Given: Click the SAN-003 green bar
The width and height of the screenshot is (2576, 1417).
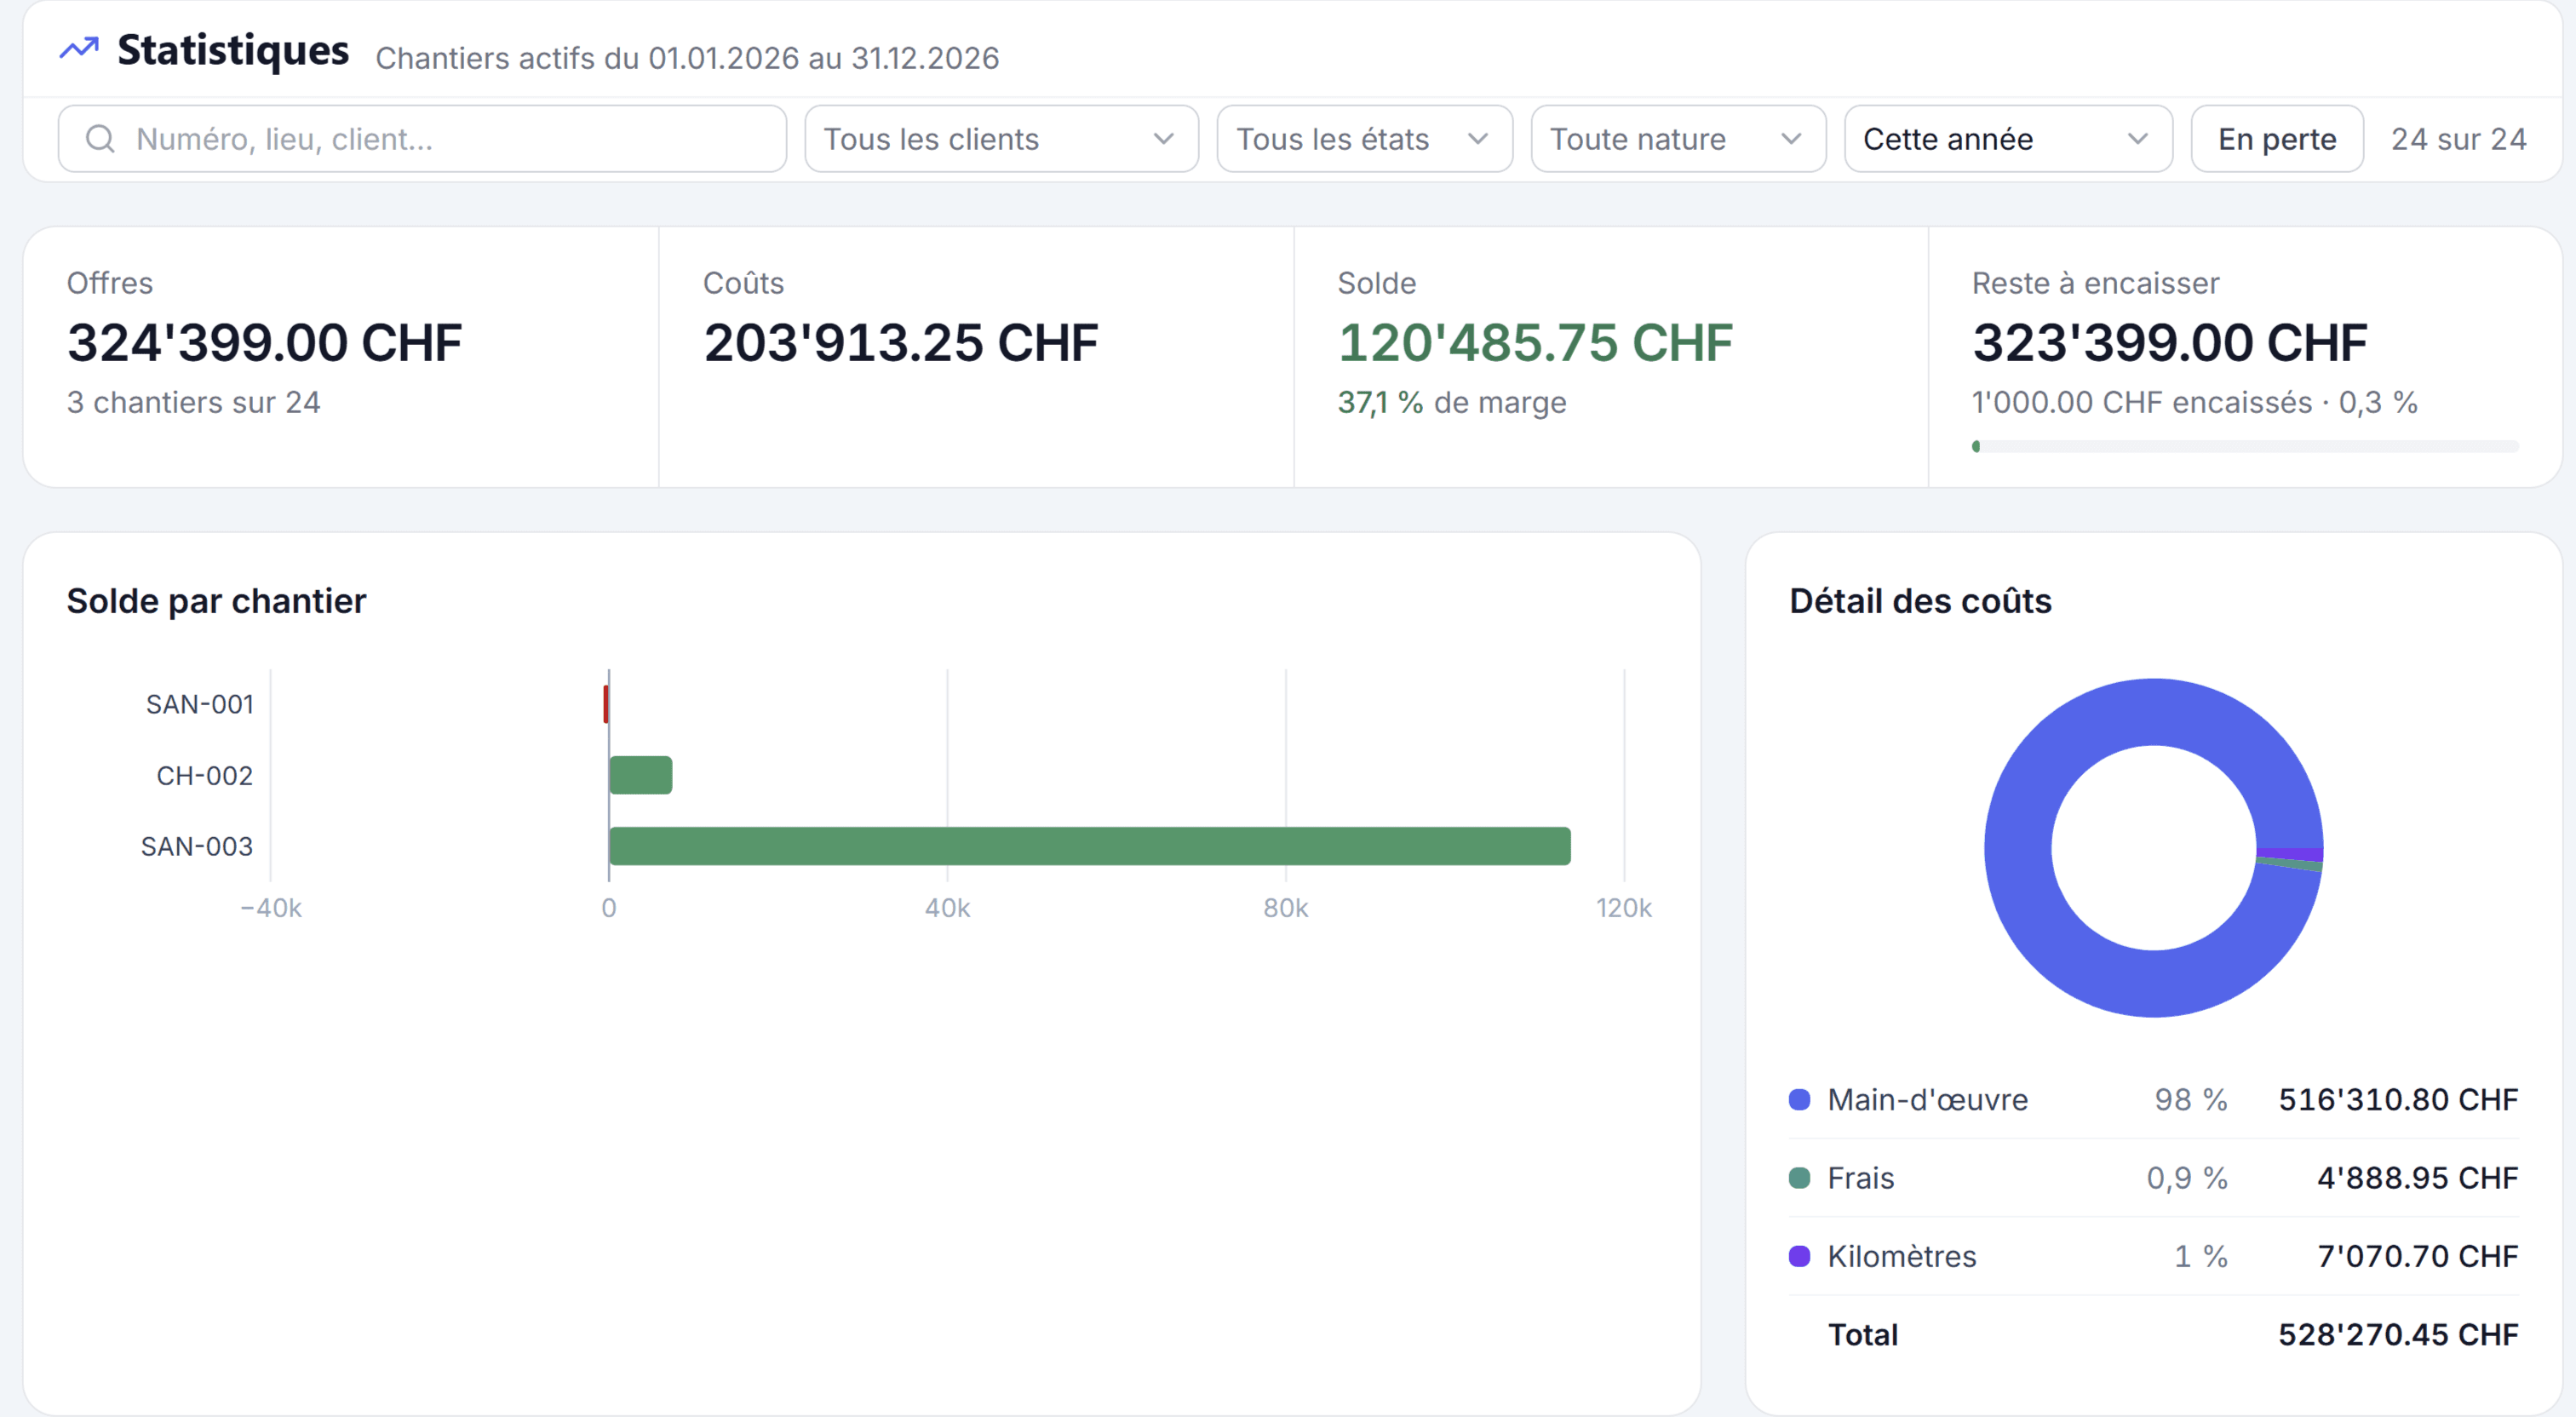Looking at the screenshot, I should [x=1089, y=846].
